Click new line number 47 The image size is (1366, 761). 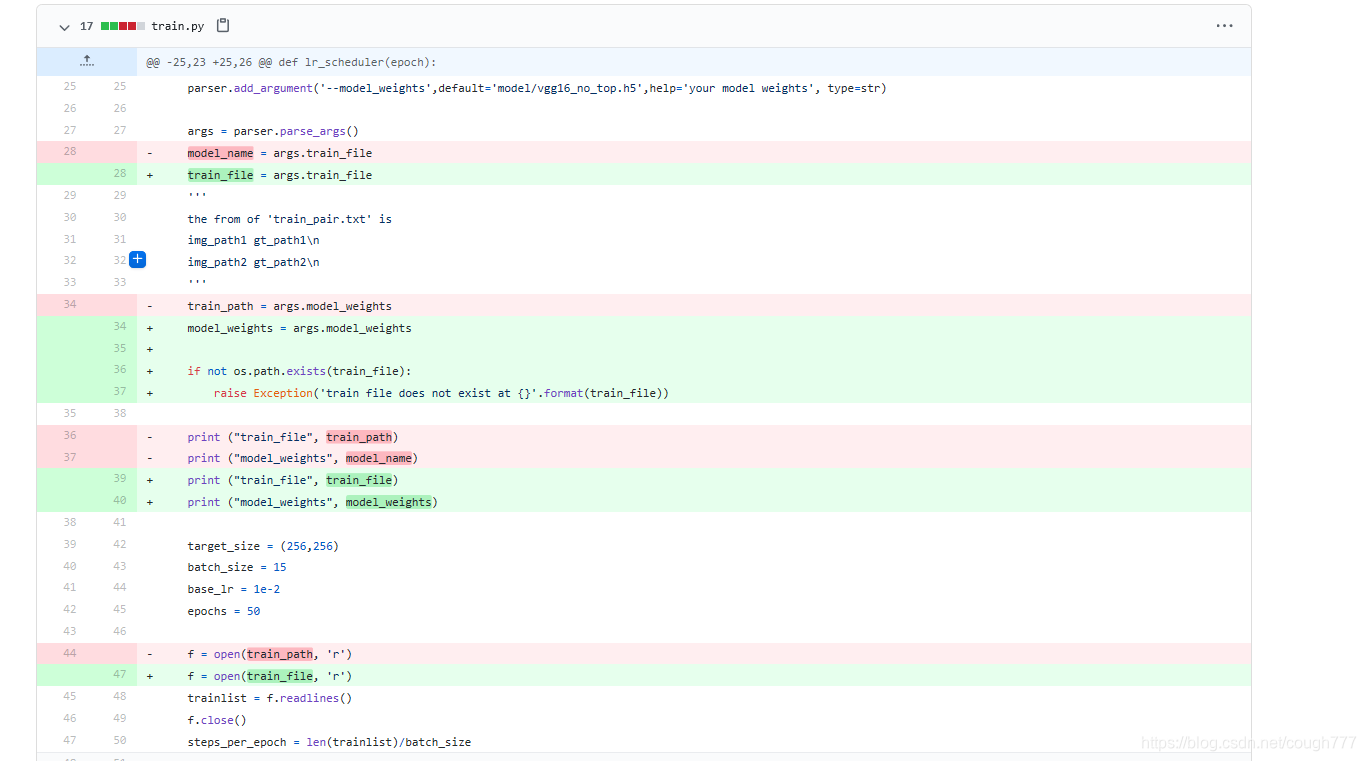pyautogui.click(x=119, y=674)
